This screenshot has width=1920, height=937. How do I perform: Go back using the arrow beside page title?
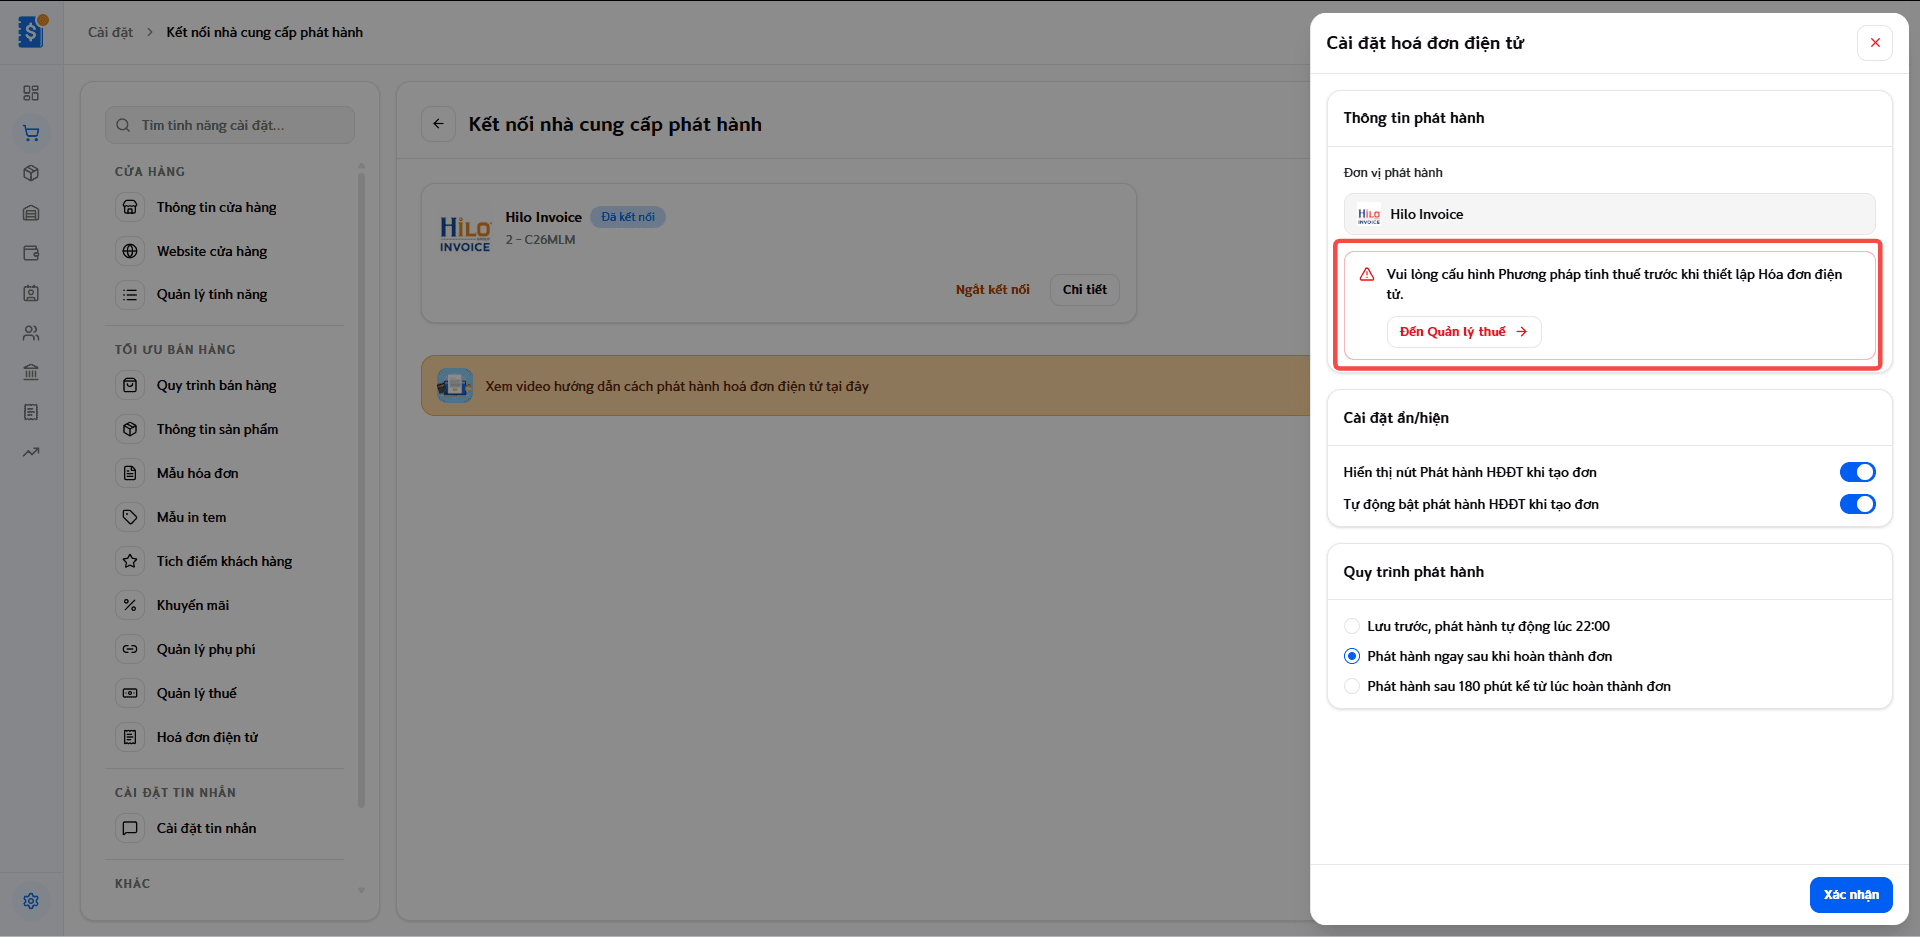[438, 124]
